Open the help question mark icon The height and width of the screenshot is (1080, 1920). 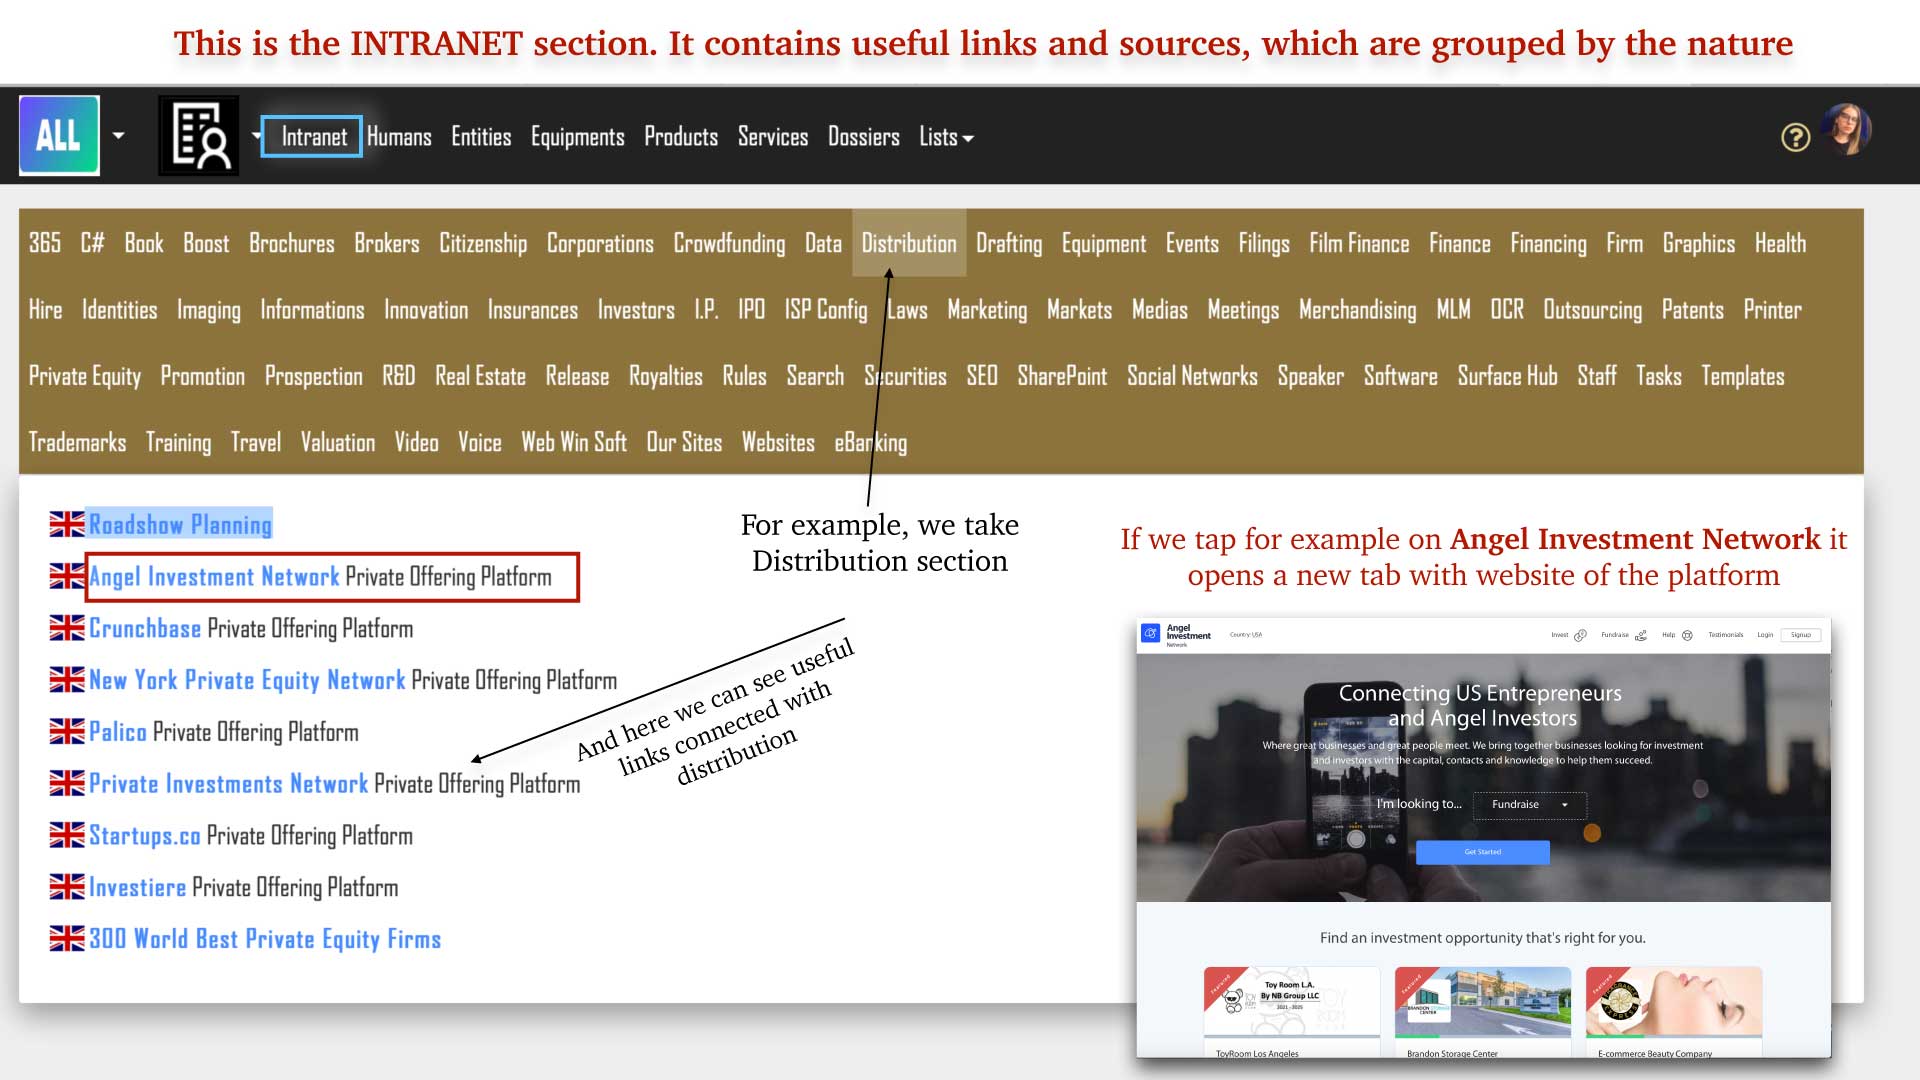[1795, 137]
